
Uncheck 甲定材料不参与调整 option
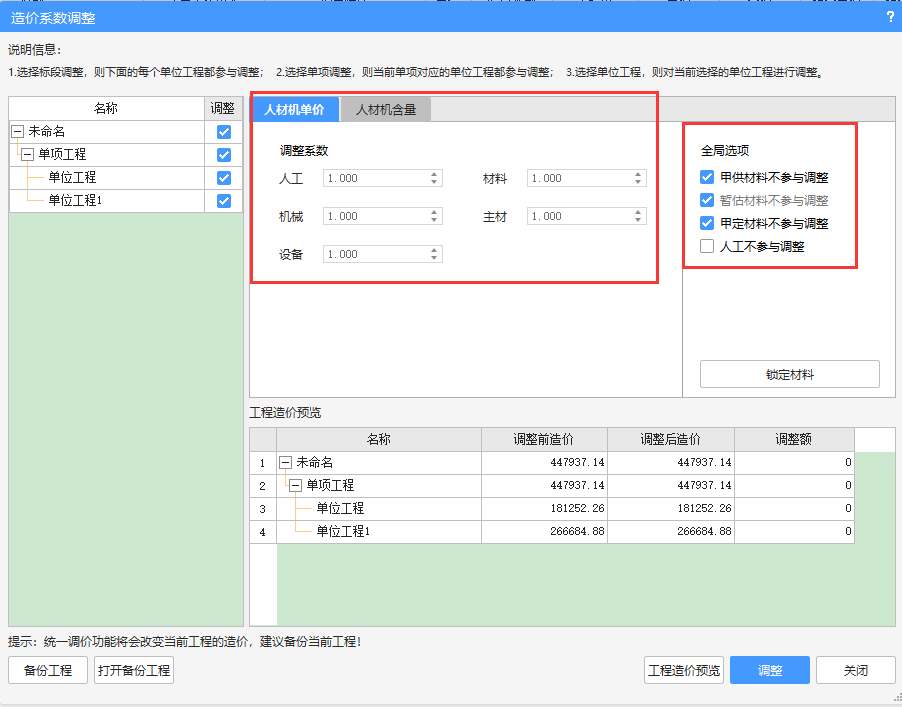point(708,224)
